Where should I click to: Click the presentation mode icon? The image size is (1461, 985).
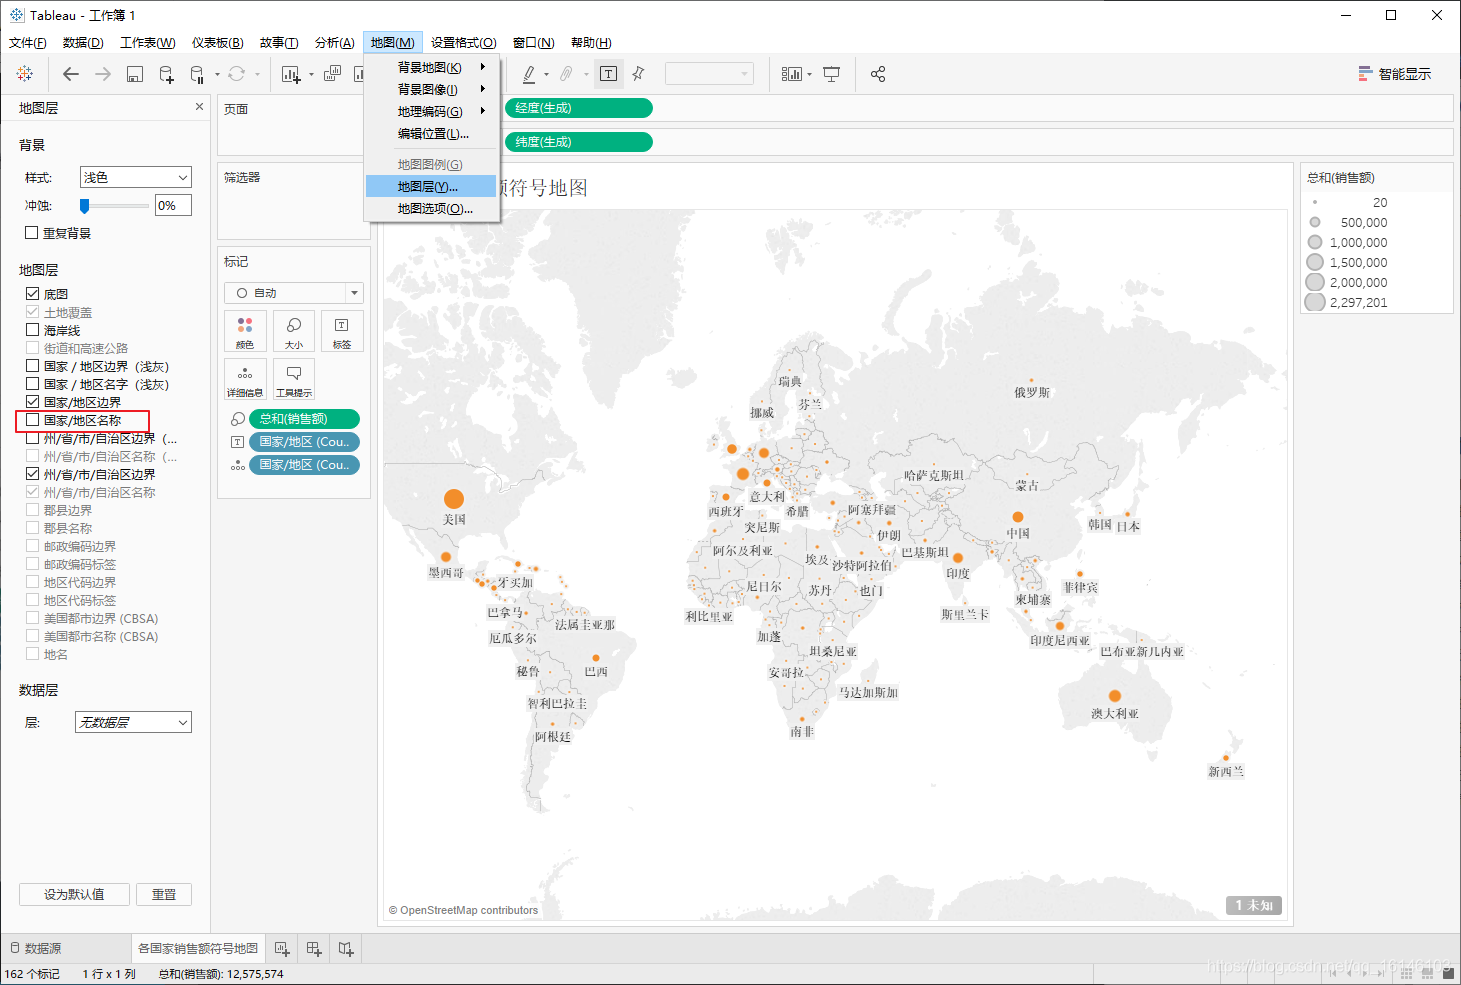click(831, 74)
